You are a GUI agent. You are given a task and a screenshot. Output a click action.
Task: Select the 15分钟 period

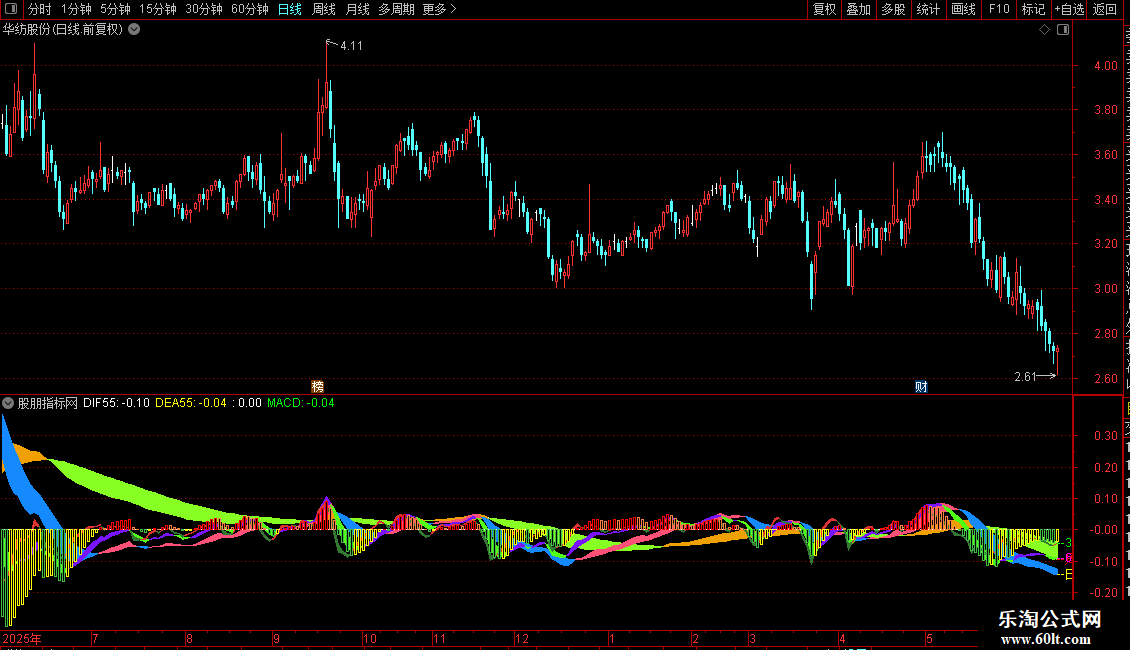click(158, 9)
